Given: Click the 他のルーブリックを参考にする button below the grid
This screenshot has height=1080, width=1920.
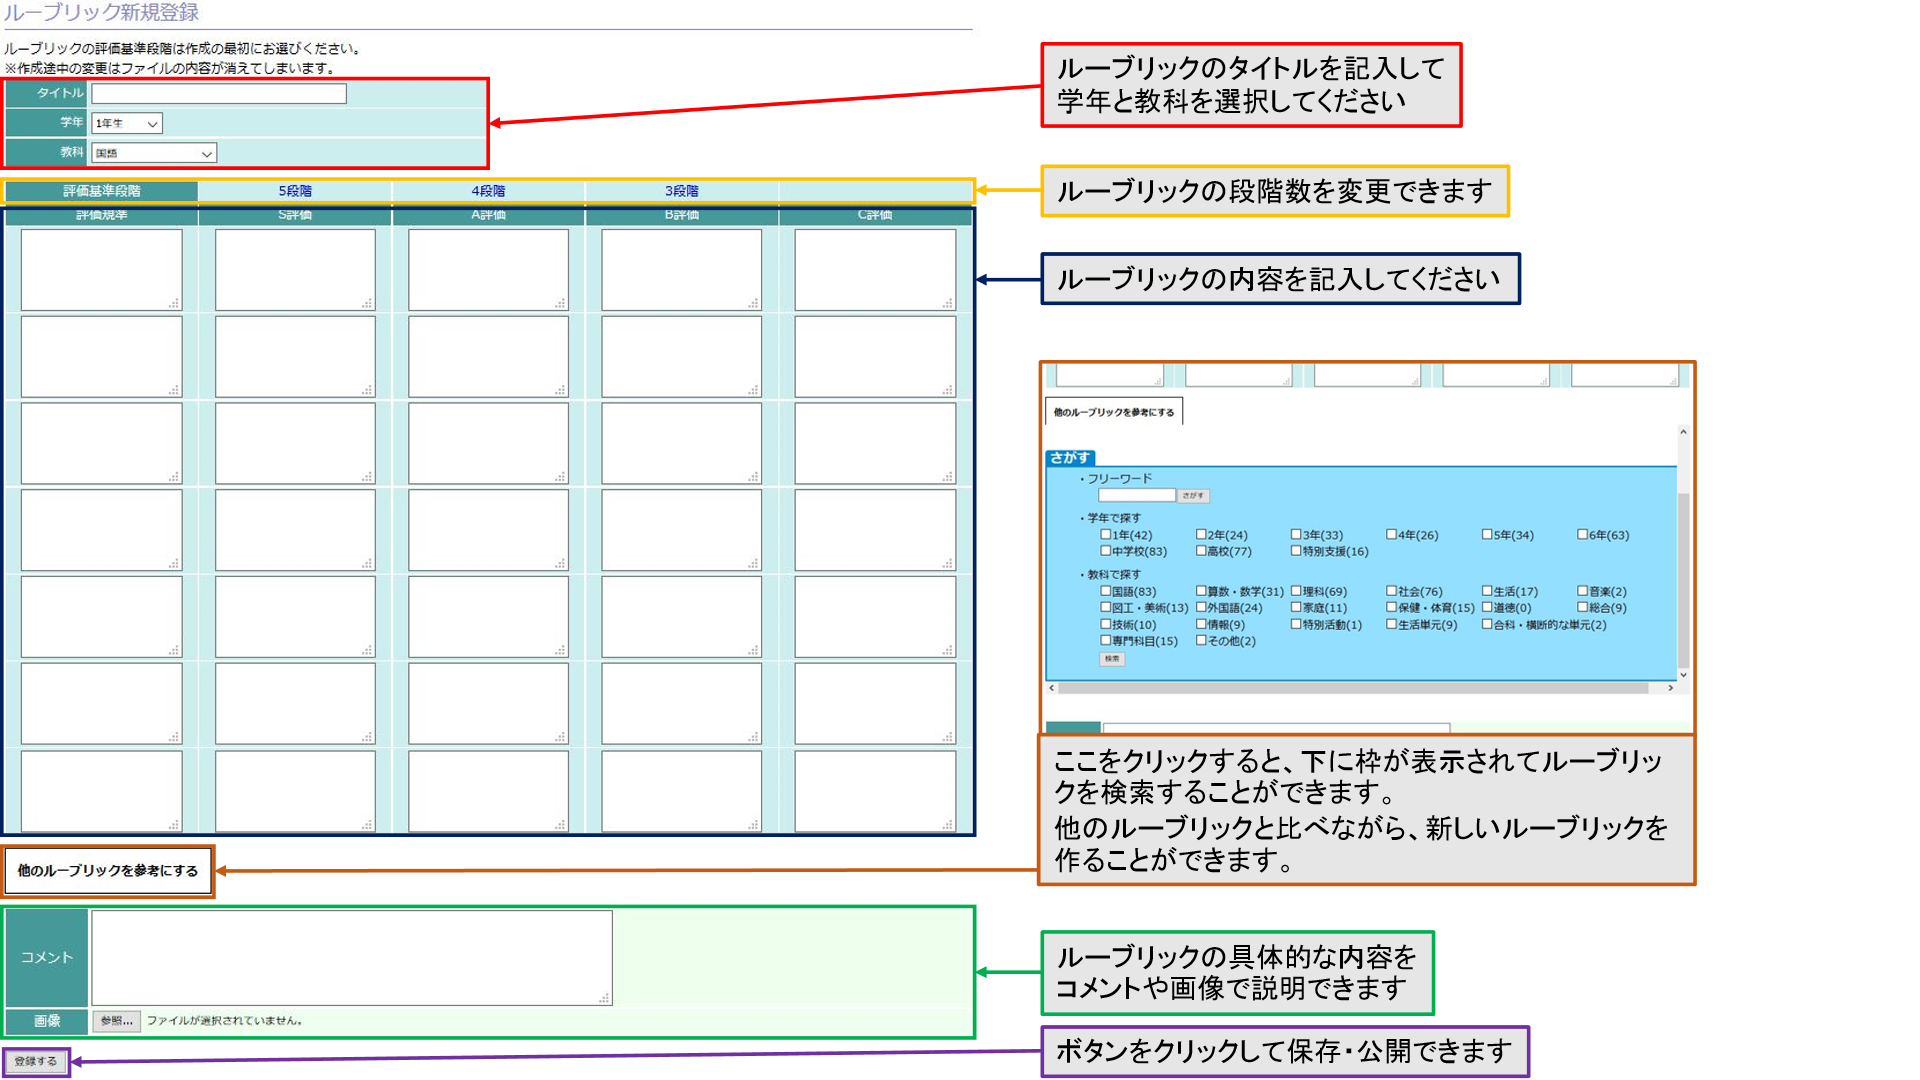Looking at the screenshot, I should coord(108,871).
